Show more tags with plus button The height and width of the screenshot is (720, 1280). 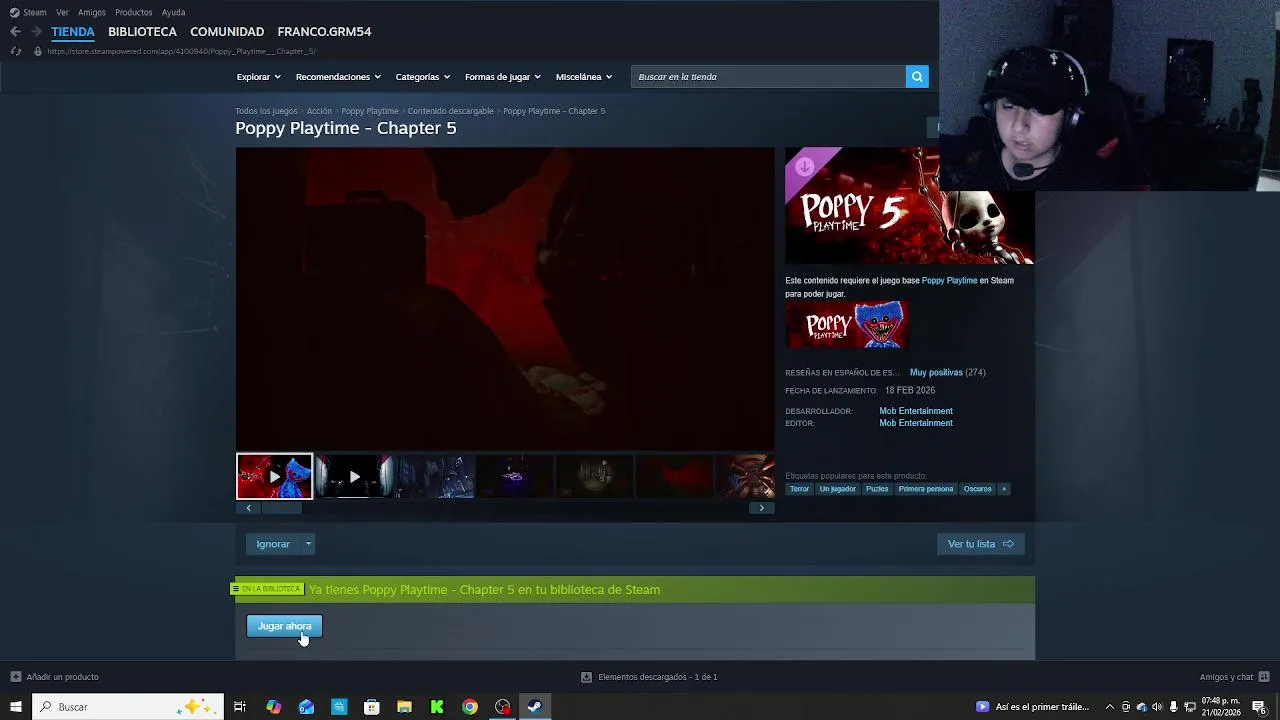pyautogui.click(x=1004, y=489)
